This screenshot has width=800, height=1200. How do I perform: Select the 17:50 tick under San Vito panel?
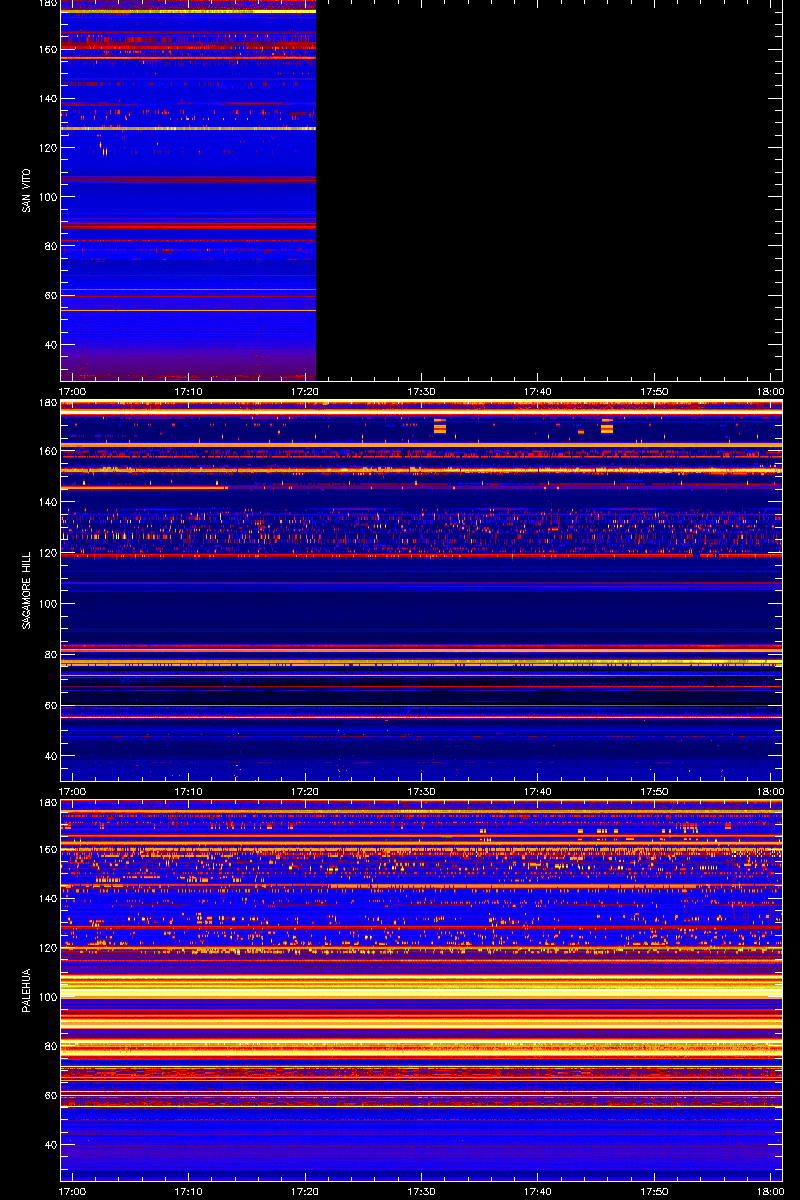(654, 392)
